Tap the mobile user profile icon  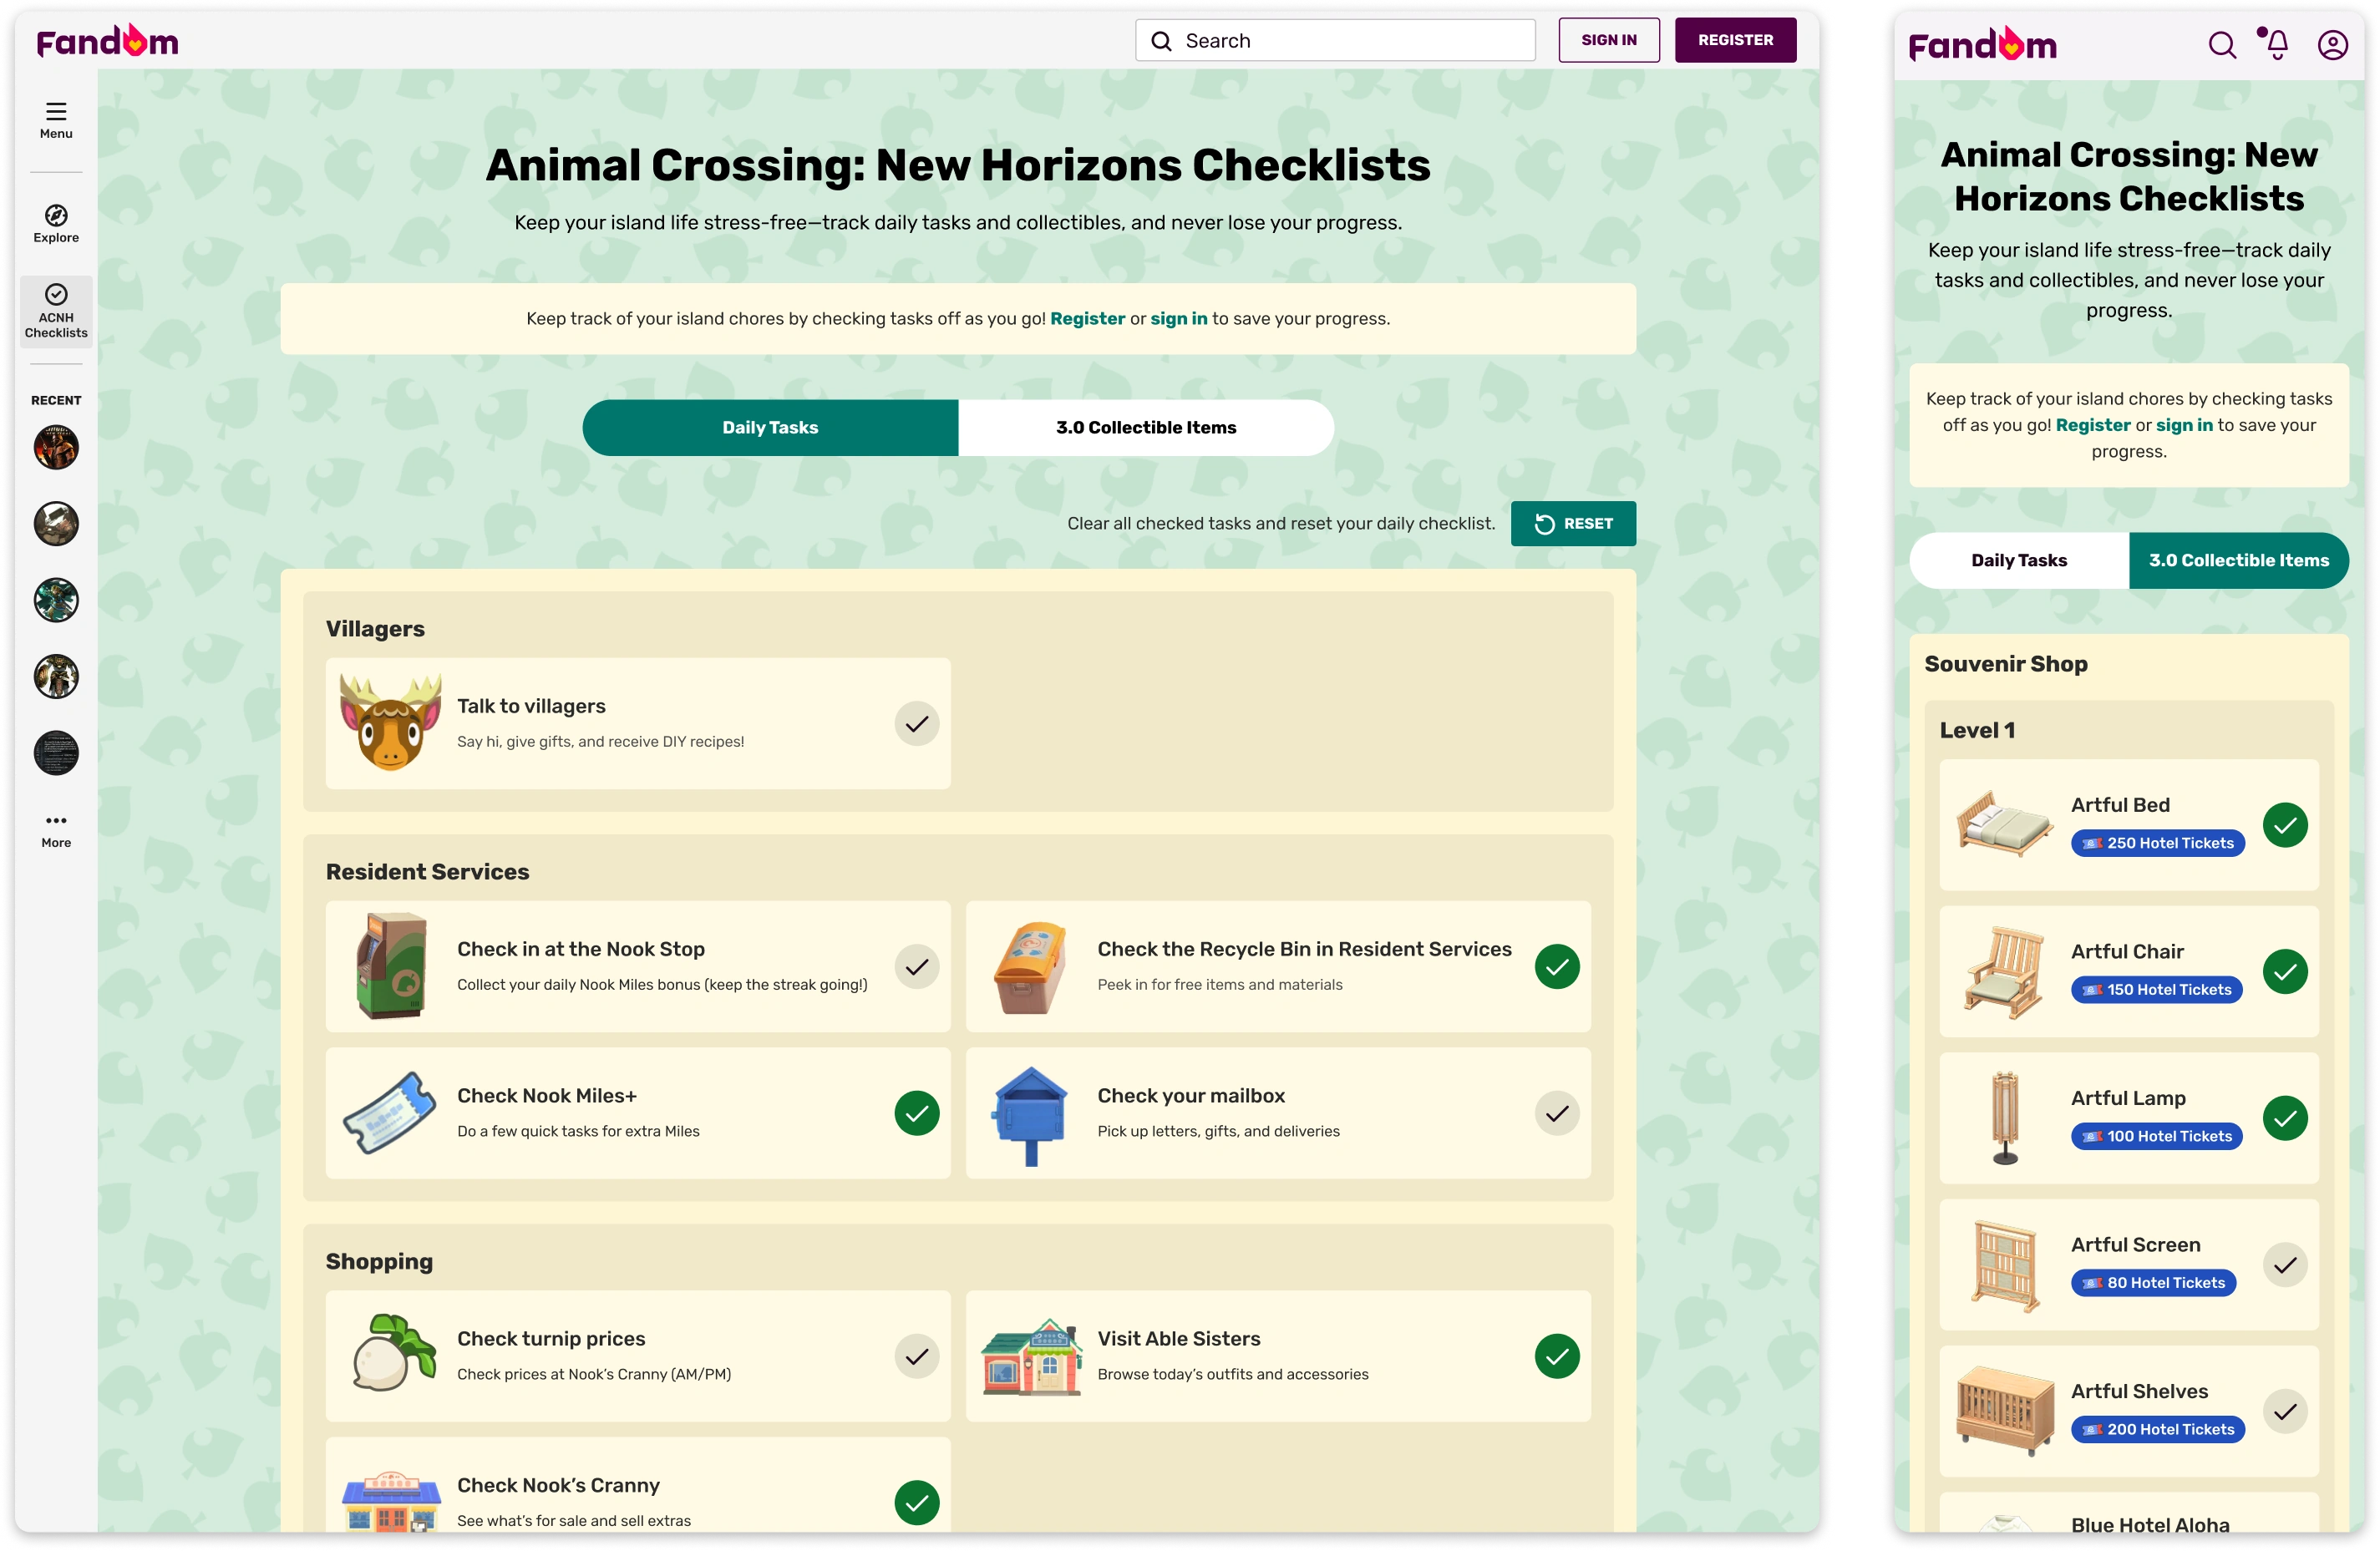(x=2332, y=45)
